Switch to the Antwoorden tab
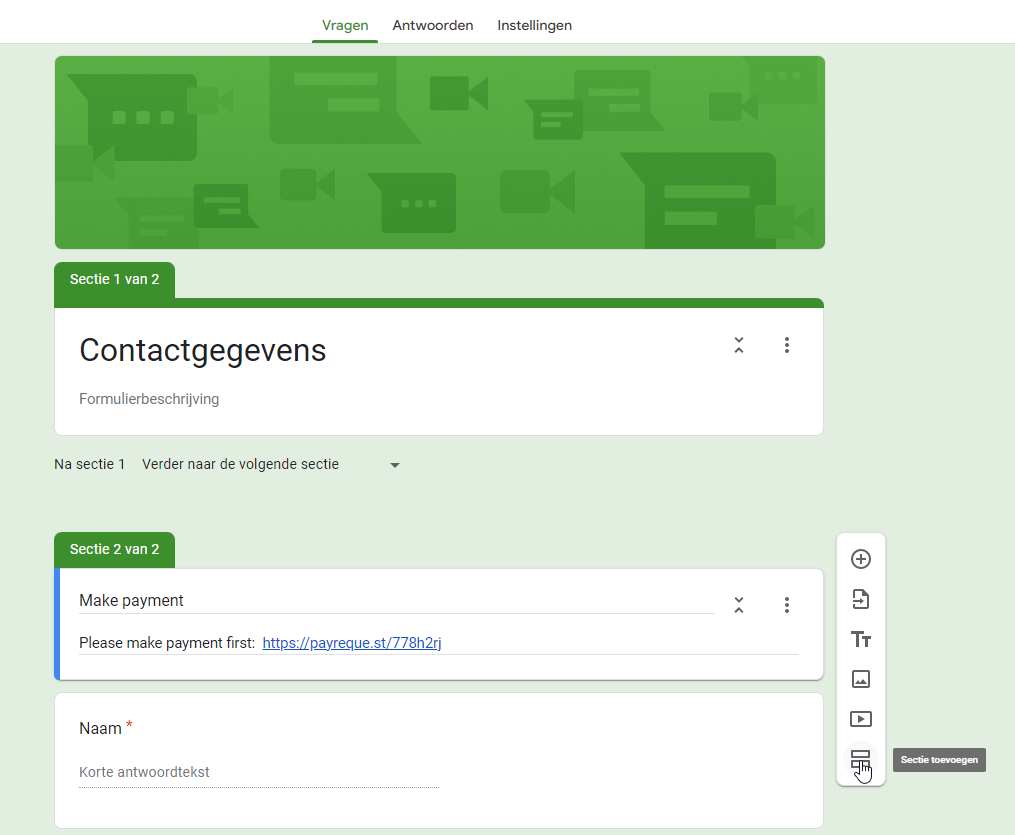 click(432, 25)
